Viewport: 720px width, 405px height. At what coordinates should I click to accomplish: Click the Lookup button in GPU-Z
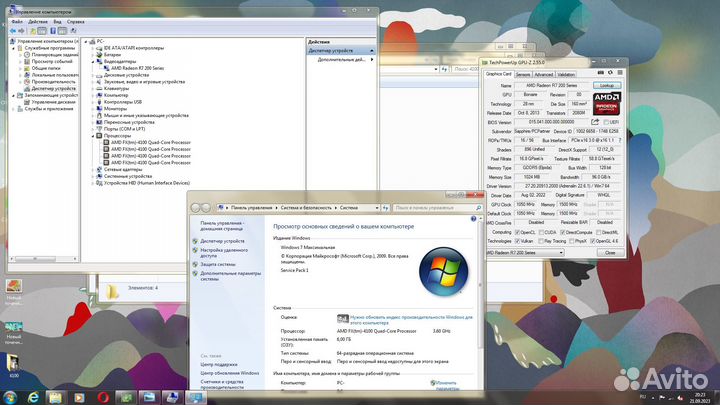607,86
